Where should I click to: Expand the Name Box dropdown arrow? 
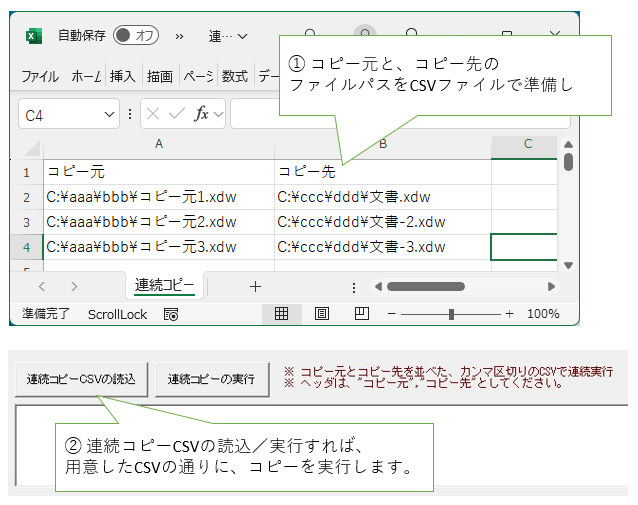(x=109, y=115)
